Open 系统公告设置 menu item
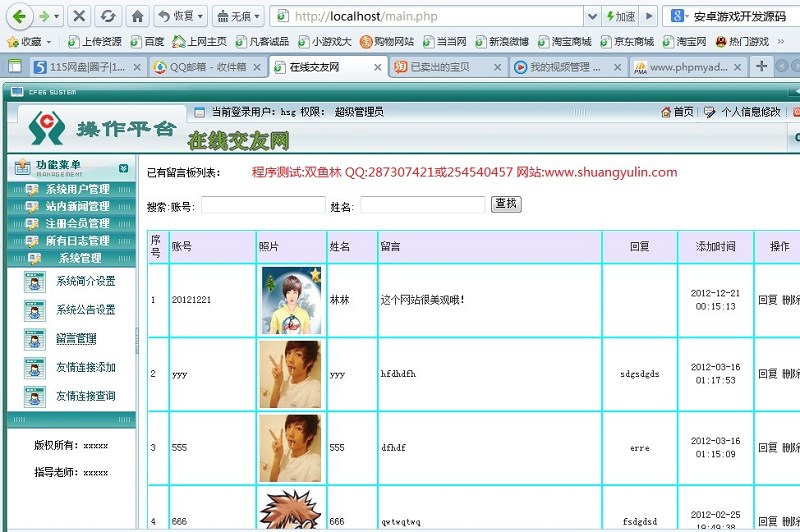This screenshot has width=800, height=532. coord(86,310)
